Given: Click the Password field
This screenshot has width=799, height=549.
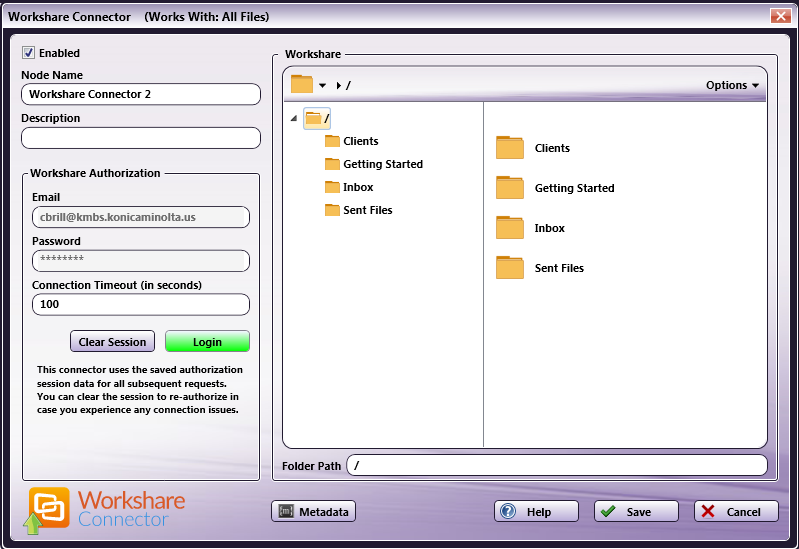Looking at the screenshot, I should coord(141,261).
